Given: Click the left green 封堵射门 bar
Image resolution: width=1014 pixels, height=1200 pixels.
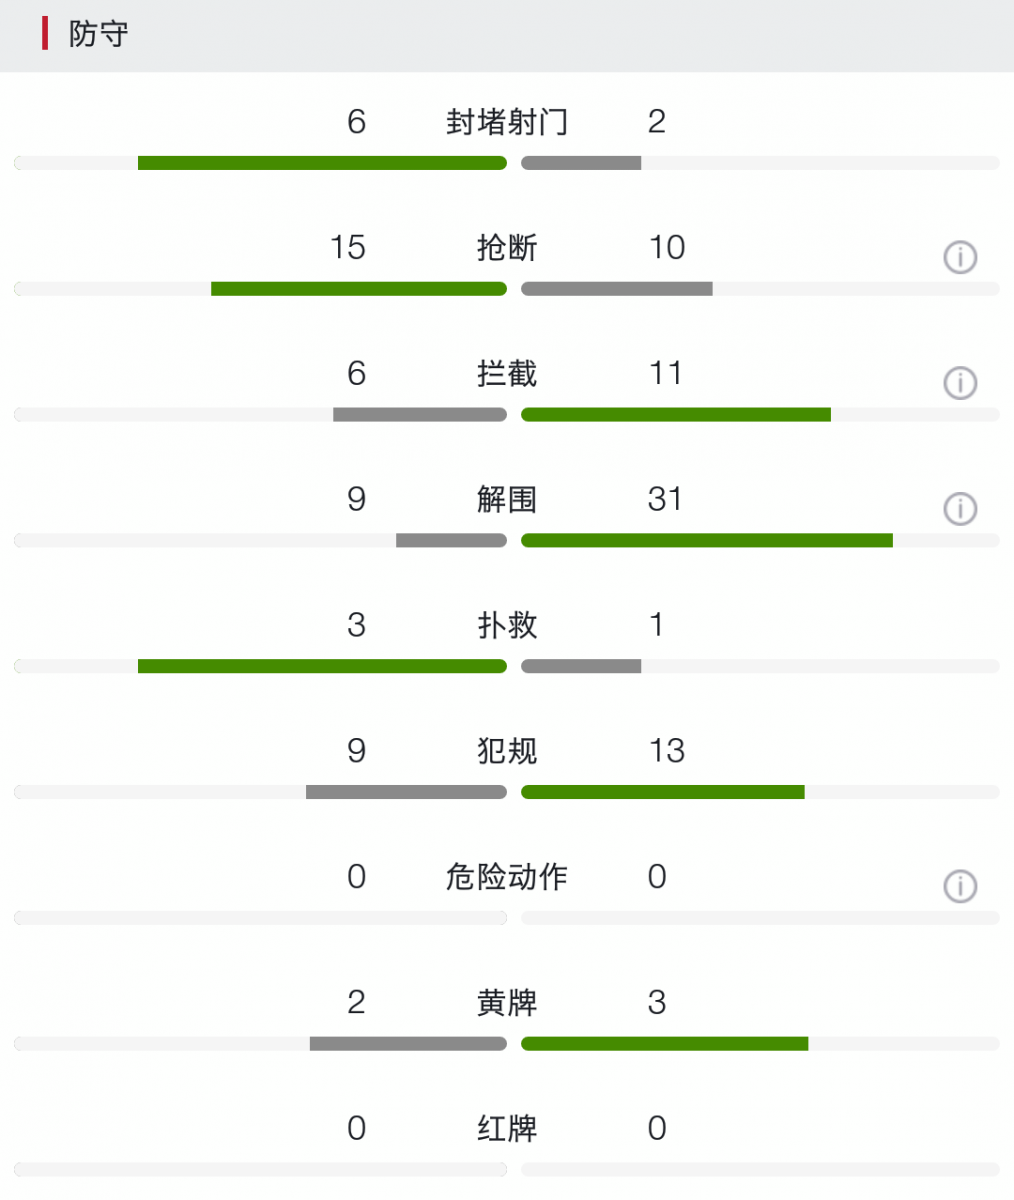Looking at the screenshot, I should [x=322, y=163].
